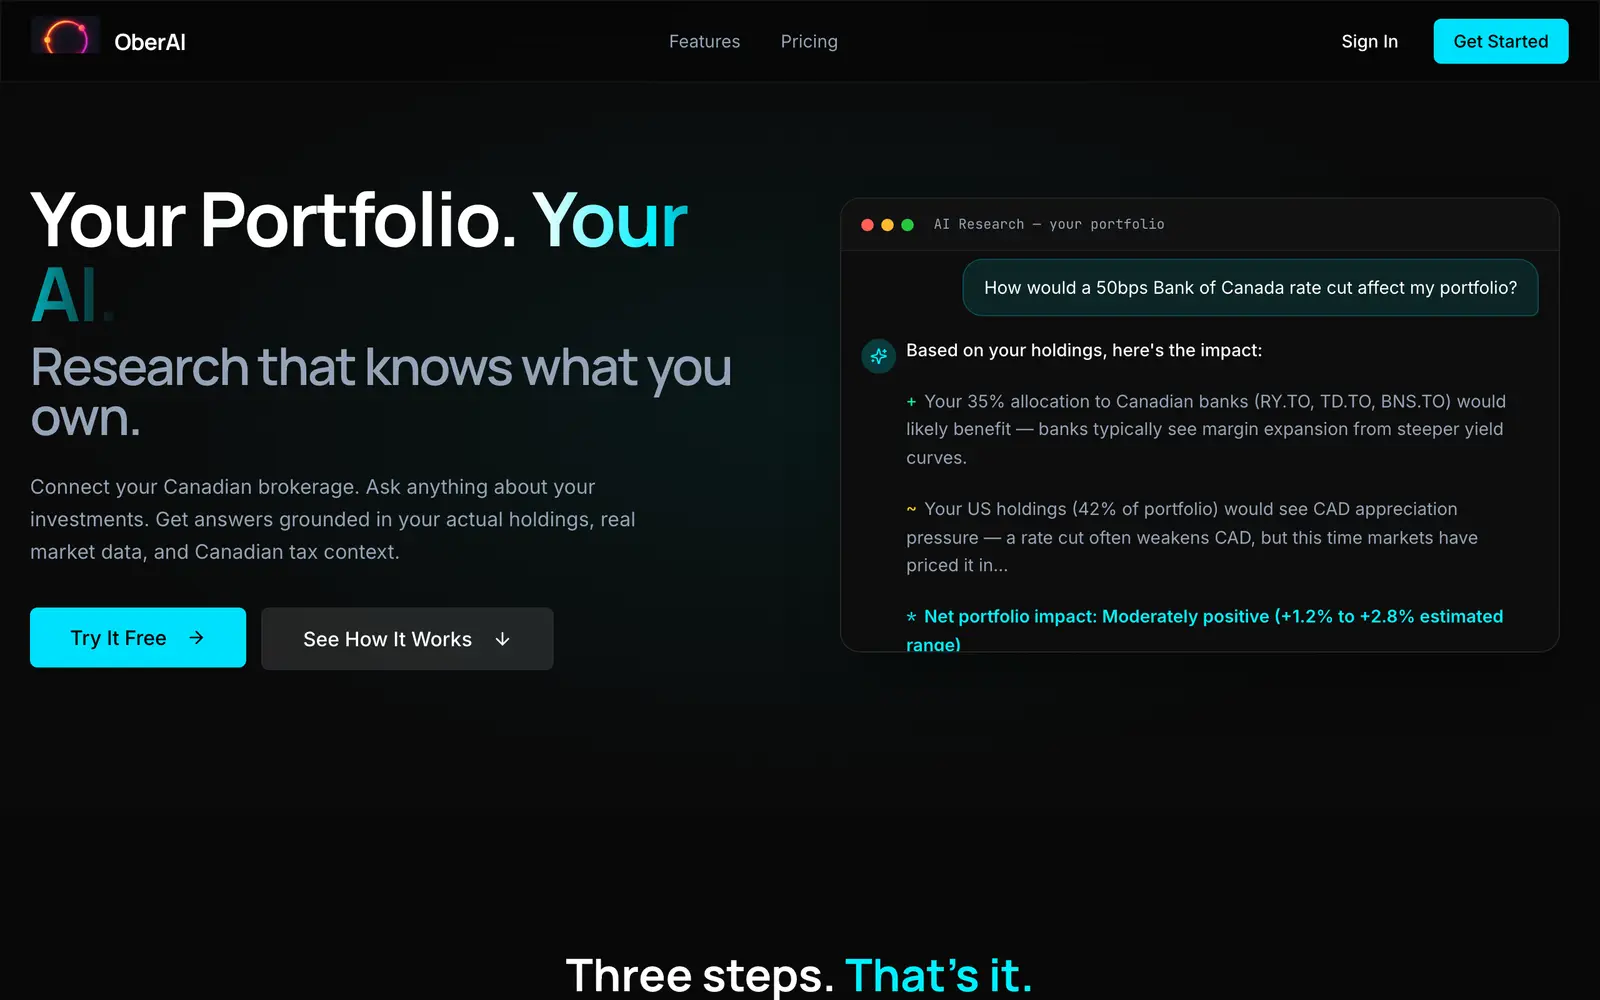The height and width of the screenshot is (1000, 1600).
Task: Click 'Research that knows what you own.' subheading
Action: click(x=381, y=391)
